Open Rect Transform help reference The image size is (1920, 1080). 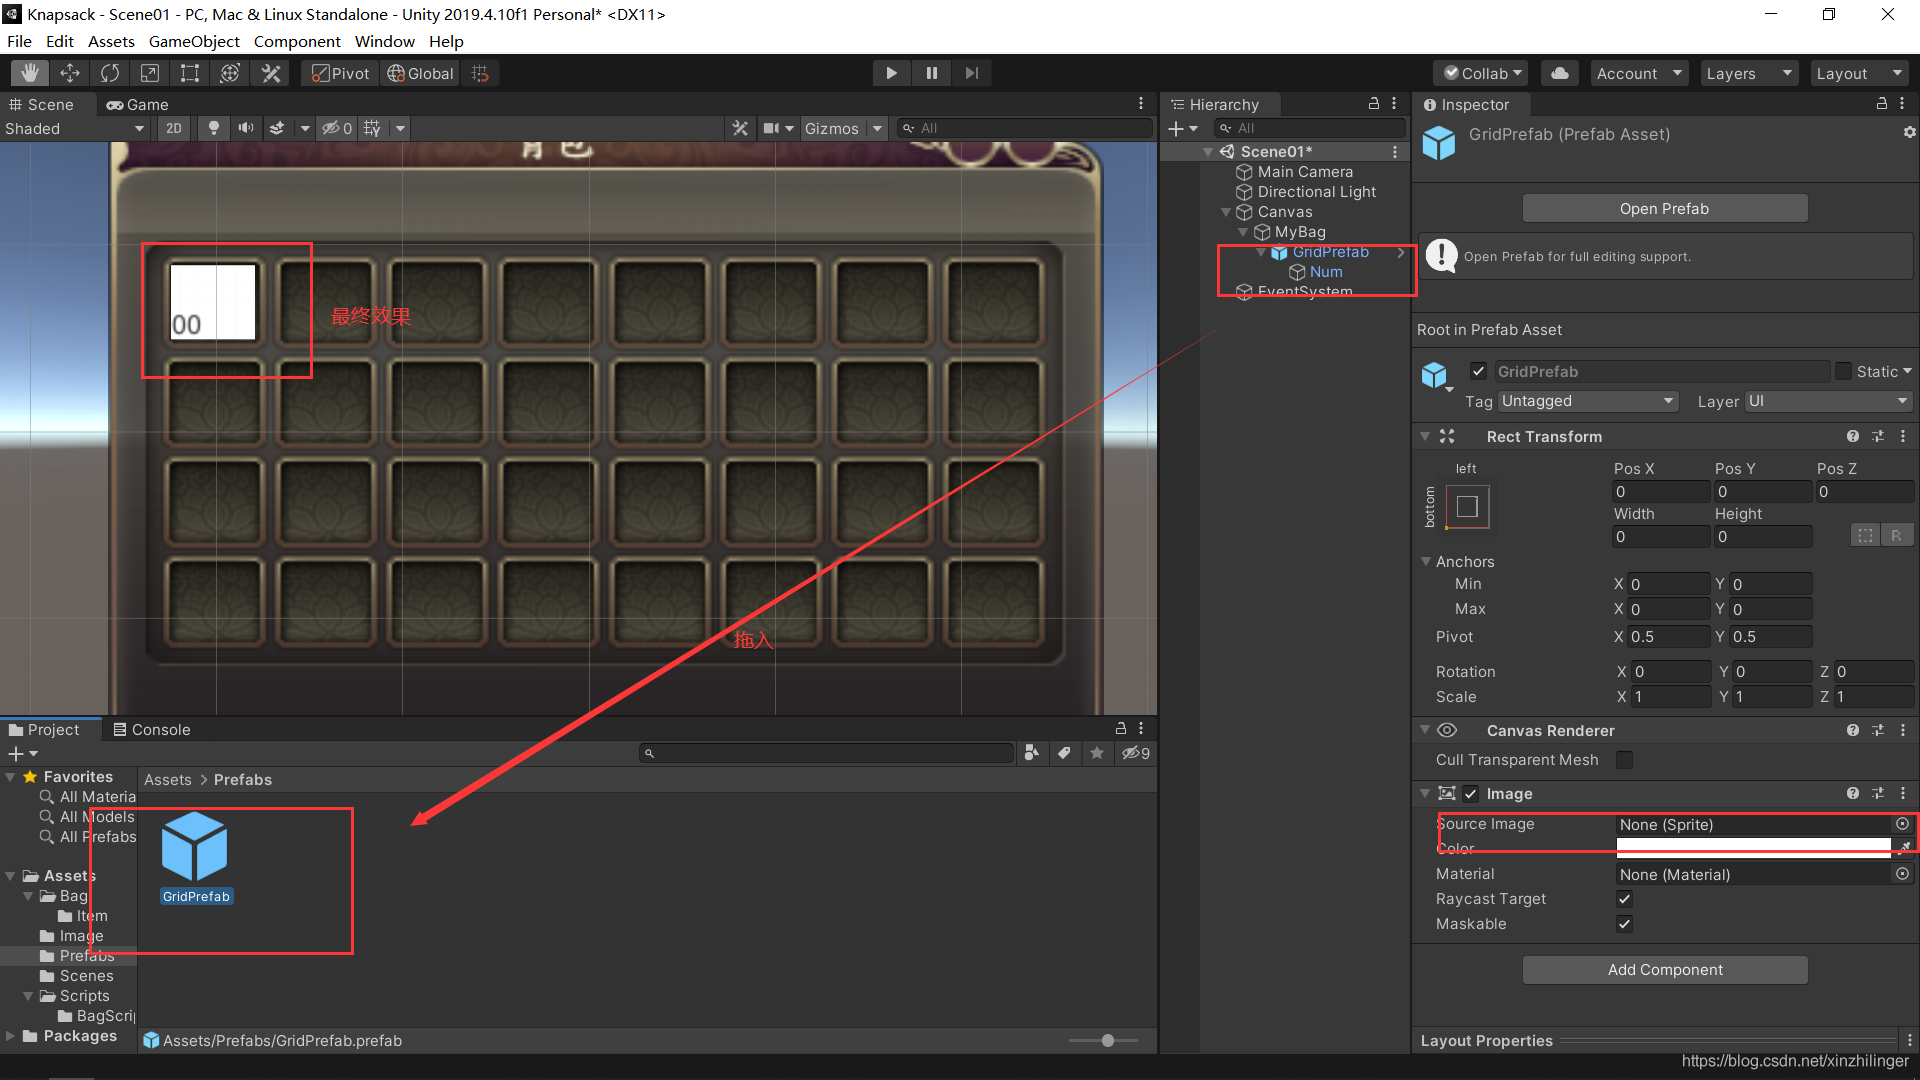point(1852,436)
